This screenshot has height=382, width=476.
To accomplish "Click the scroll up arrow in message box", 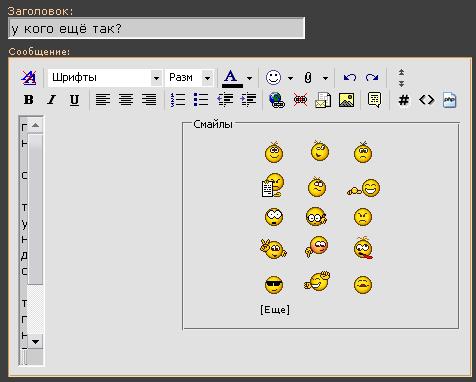I will coord(35,126).
